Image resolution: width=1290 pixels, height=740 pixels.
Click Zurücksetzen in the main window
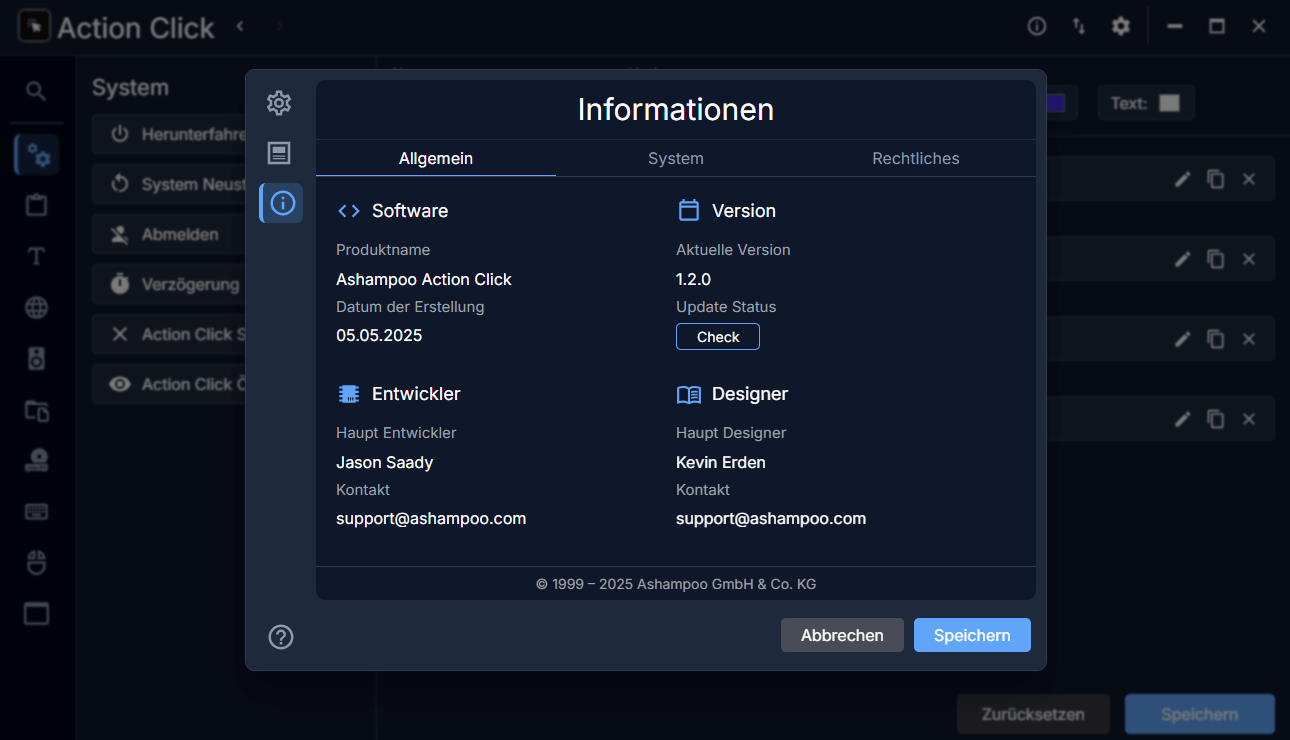1033,714
